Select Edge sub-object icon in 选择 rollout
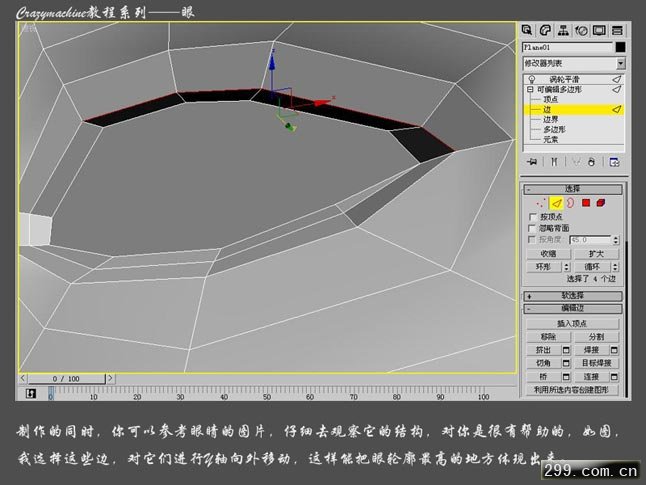646x485 pixels. 556,203
